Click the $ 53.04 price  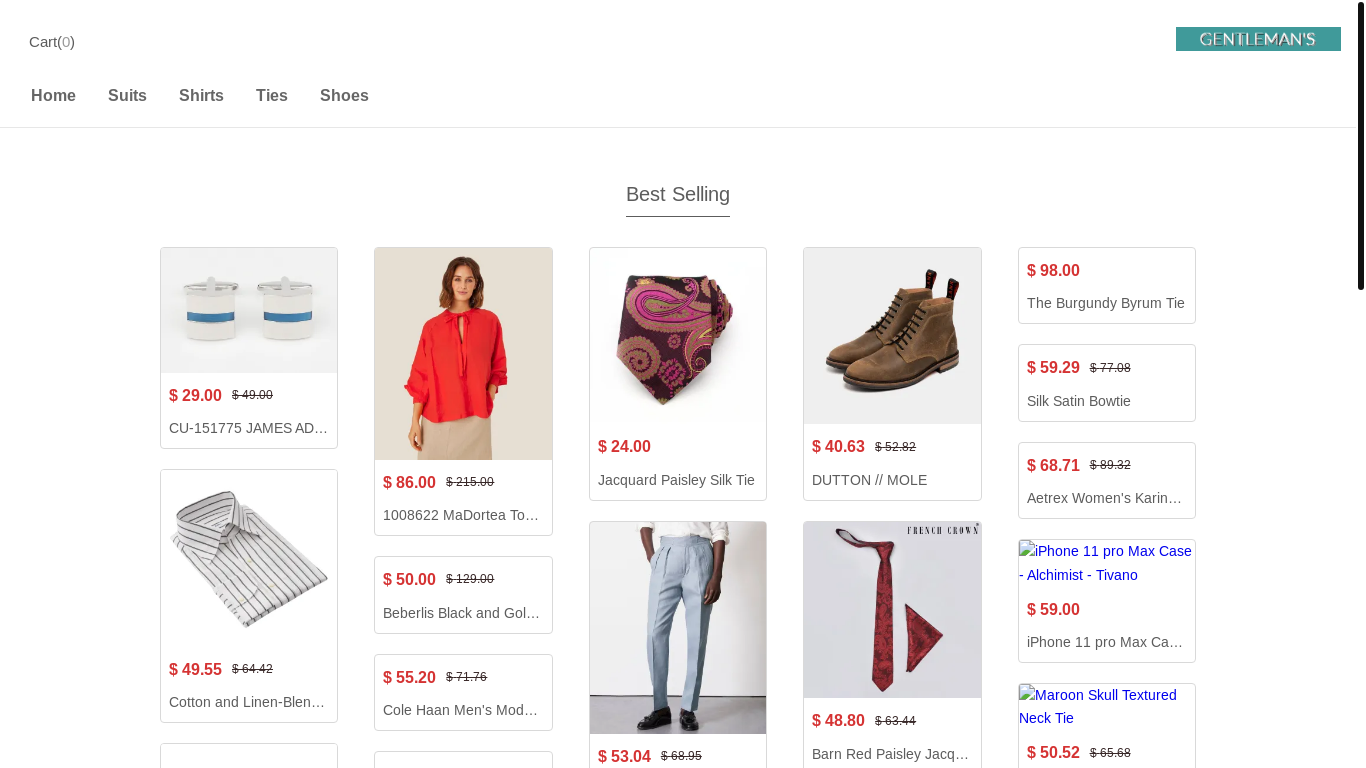click(x=624, y=757)
